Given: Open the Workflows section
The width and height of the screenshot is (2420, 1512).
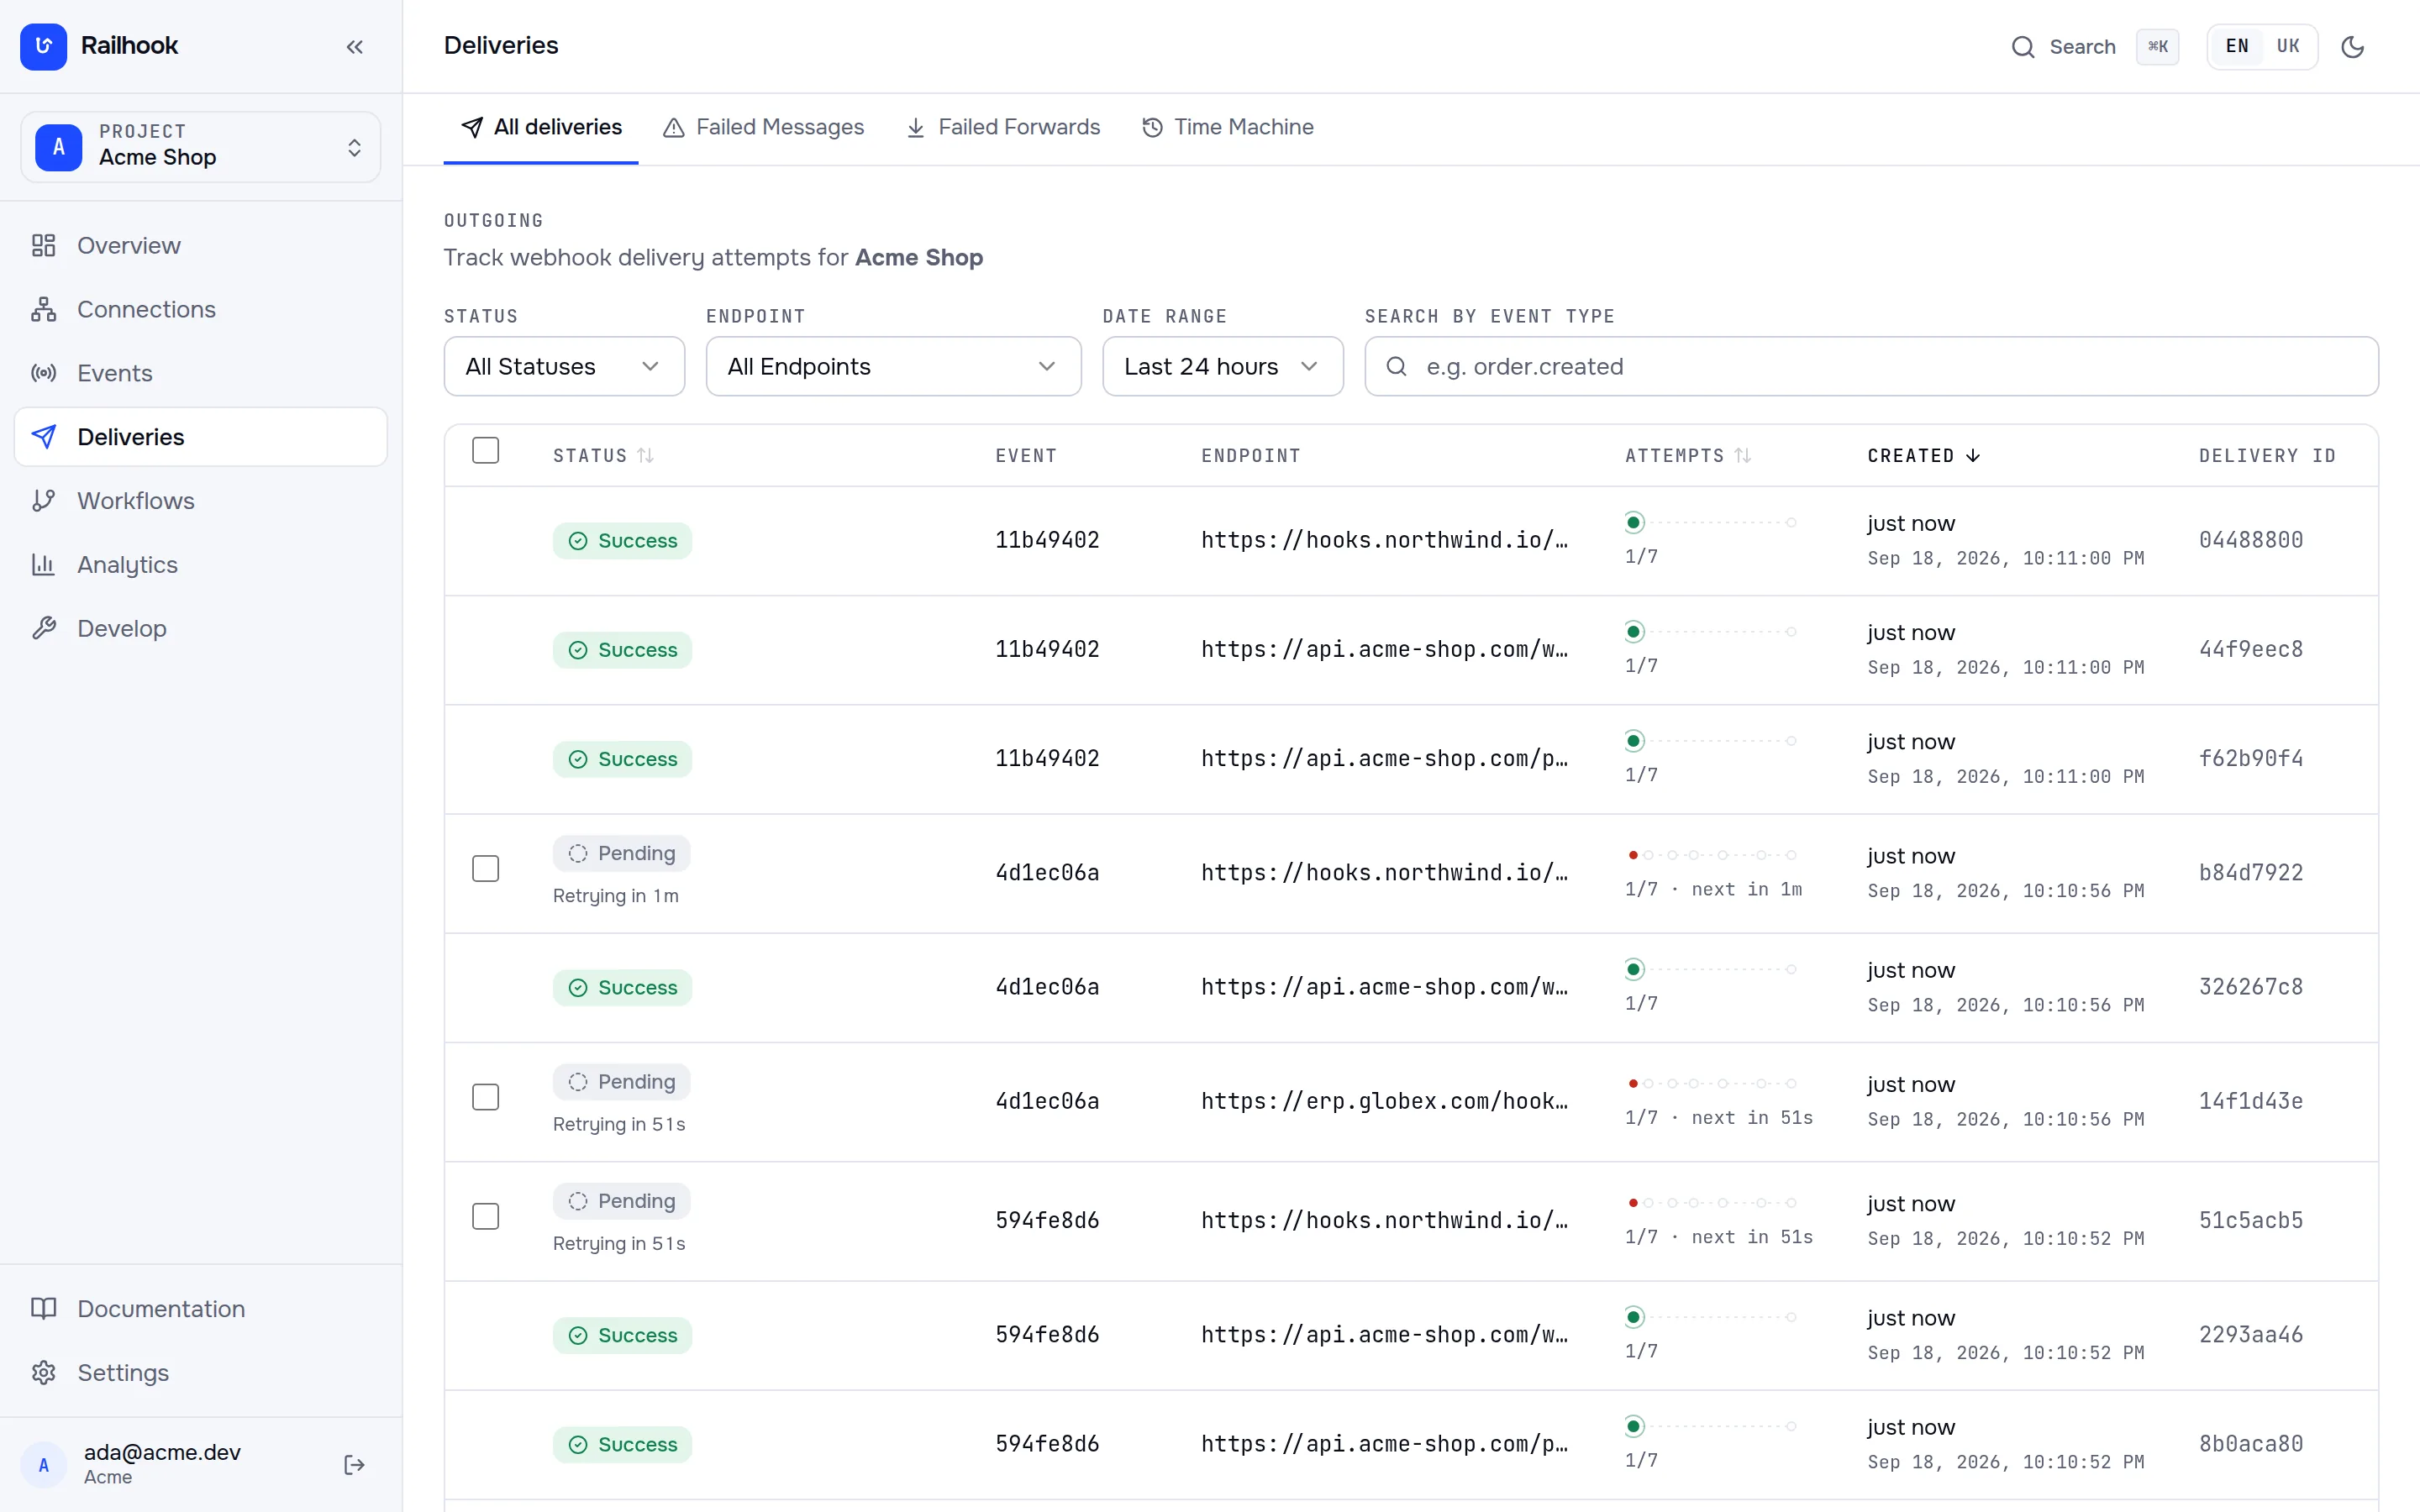Looking at the screenshot, I should tap(200, 500).
